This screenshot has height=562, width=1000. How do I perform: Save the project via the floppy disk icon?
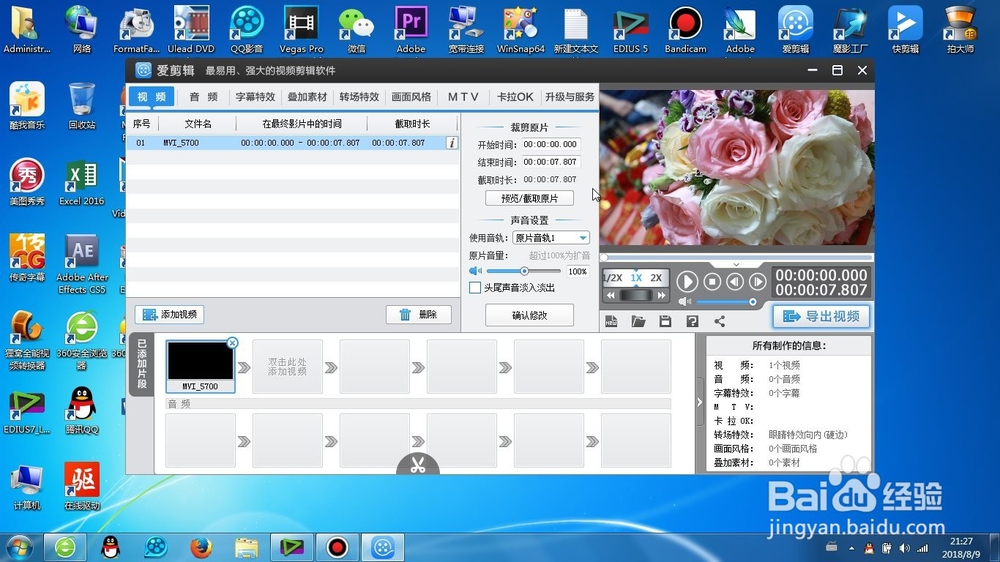pyautogui.click(x=665, y=321)
